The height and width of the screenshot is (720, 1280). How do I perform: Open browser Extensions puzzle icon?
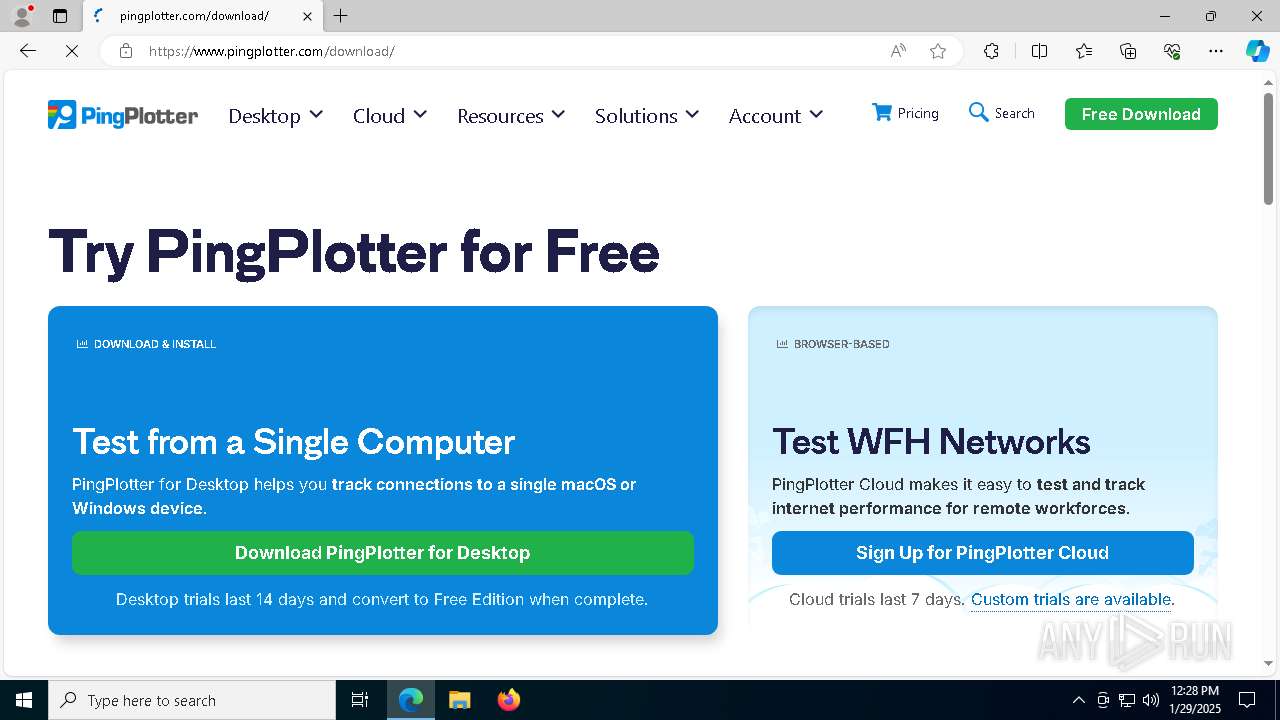pyautogui.click(x=991, y=51)
